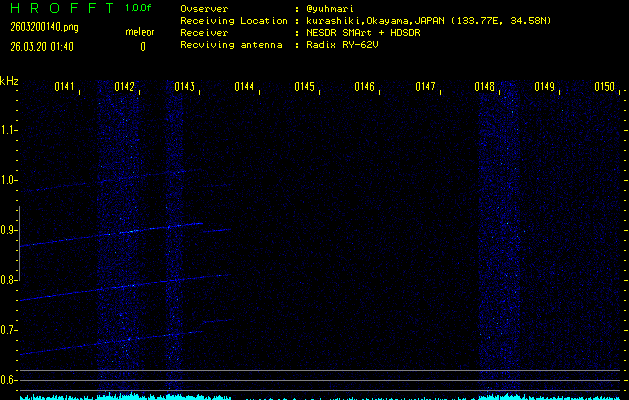
Task: Select the 0148 time tick label
Action: 485,87
